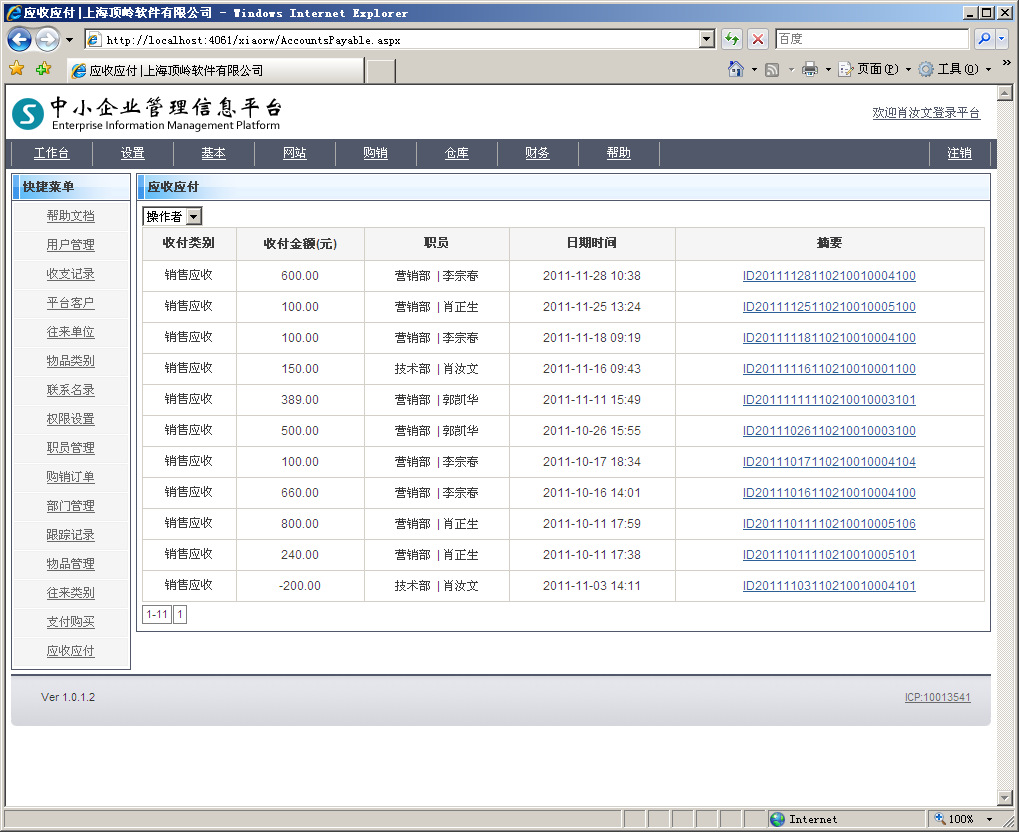1019x832 pixels.
Task: Open record ID2011112811021001000​4100 link
Action: [829, 276]
